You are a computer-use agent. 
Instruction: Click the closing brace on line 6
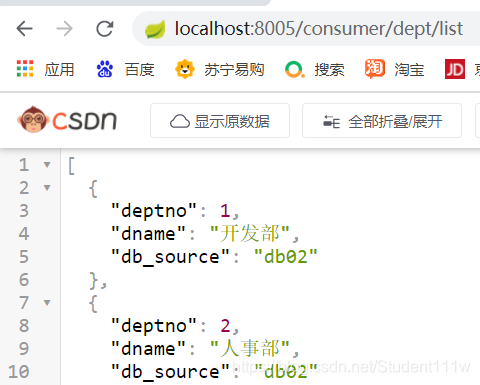[93, 281]
